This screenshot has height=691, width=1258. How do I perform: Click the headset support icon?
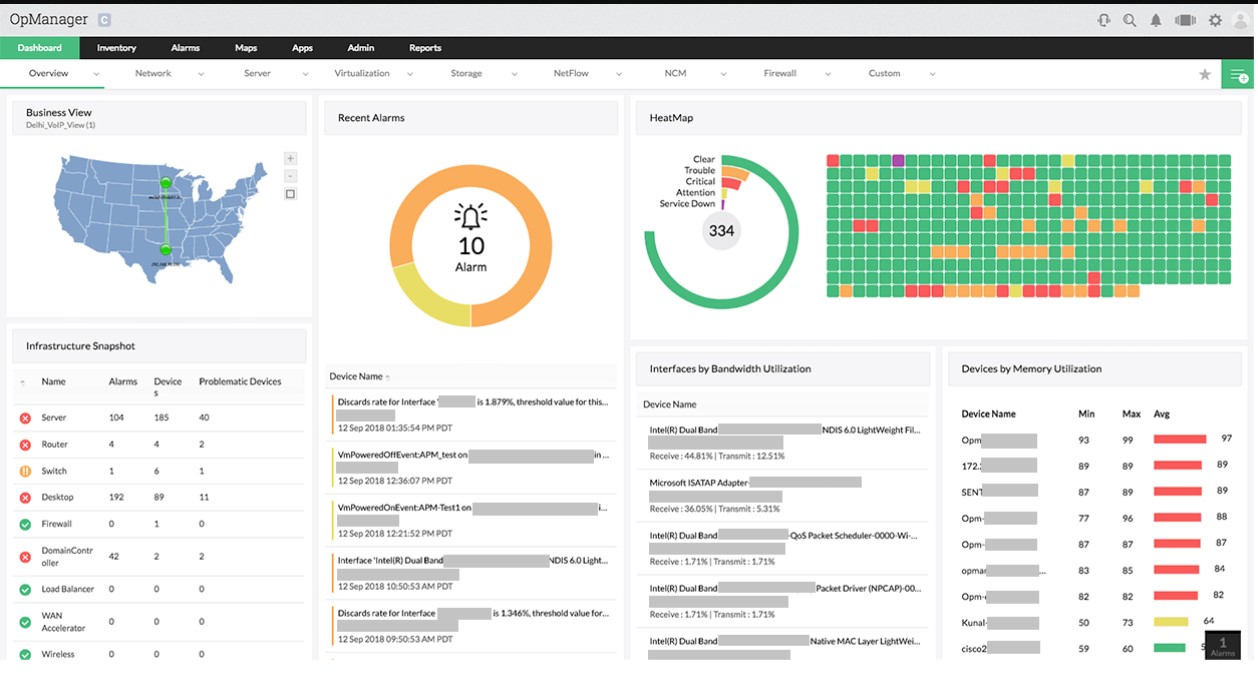[x=1103, y=20]
